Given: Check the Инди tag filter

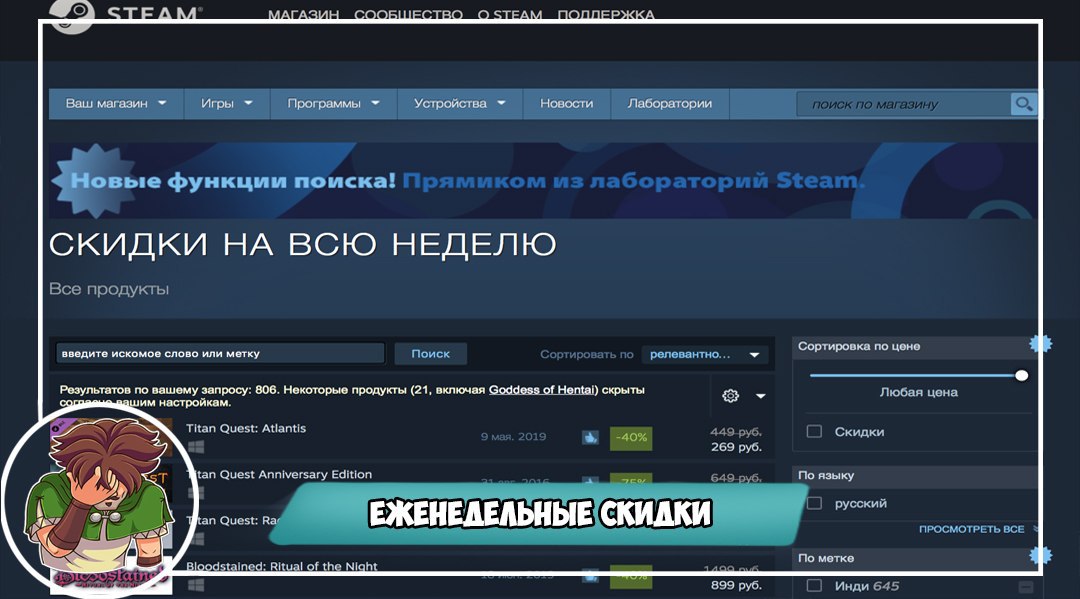Looking at the screenshot, I should [x=814, y=586].
